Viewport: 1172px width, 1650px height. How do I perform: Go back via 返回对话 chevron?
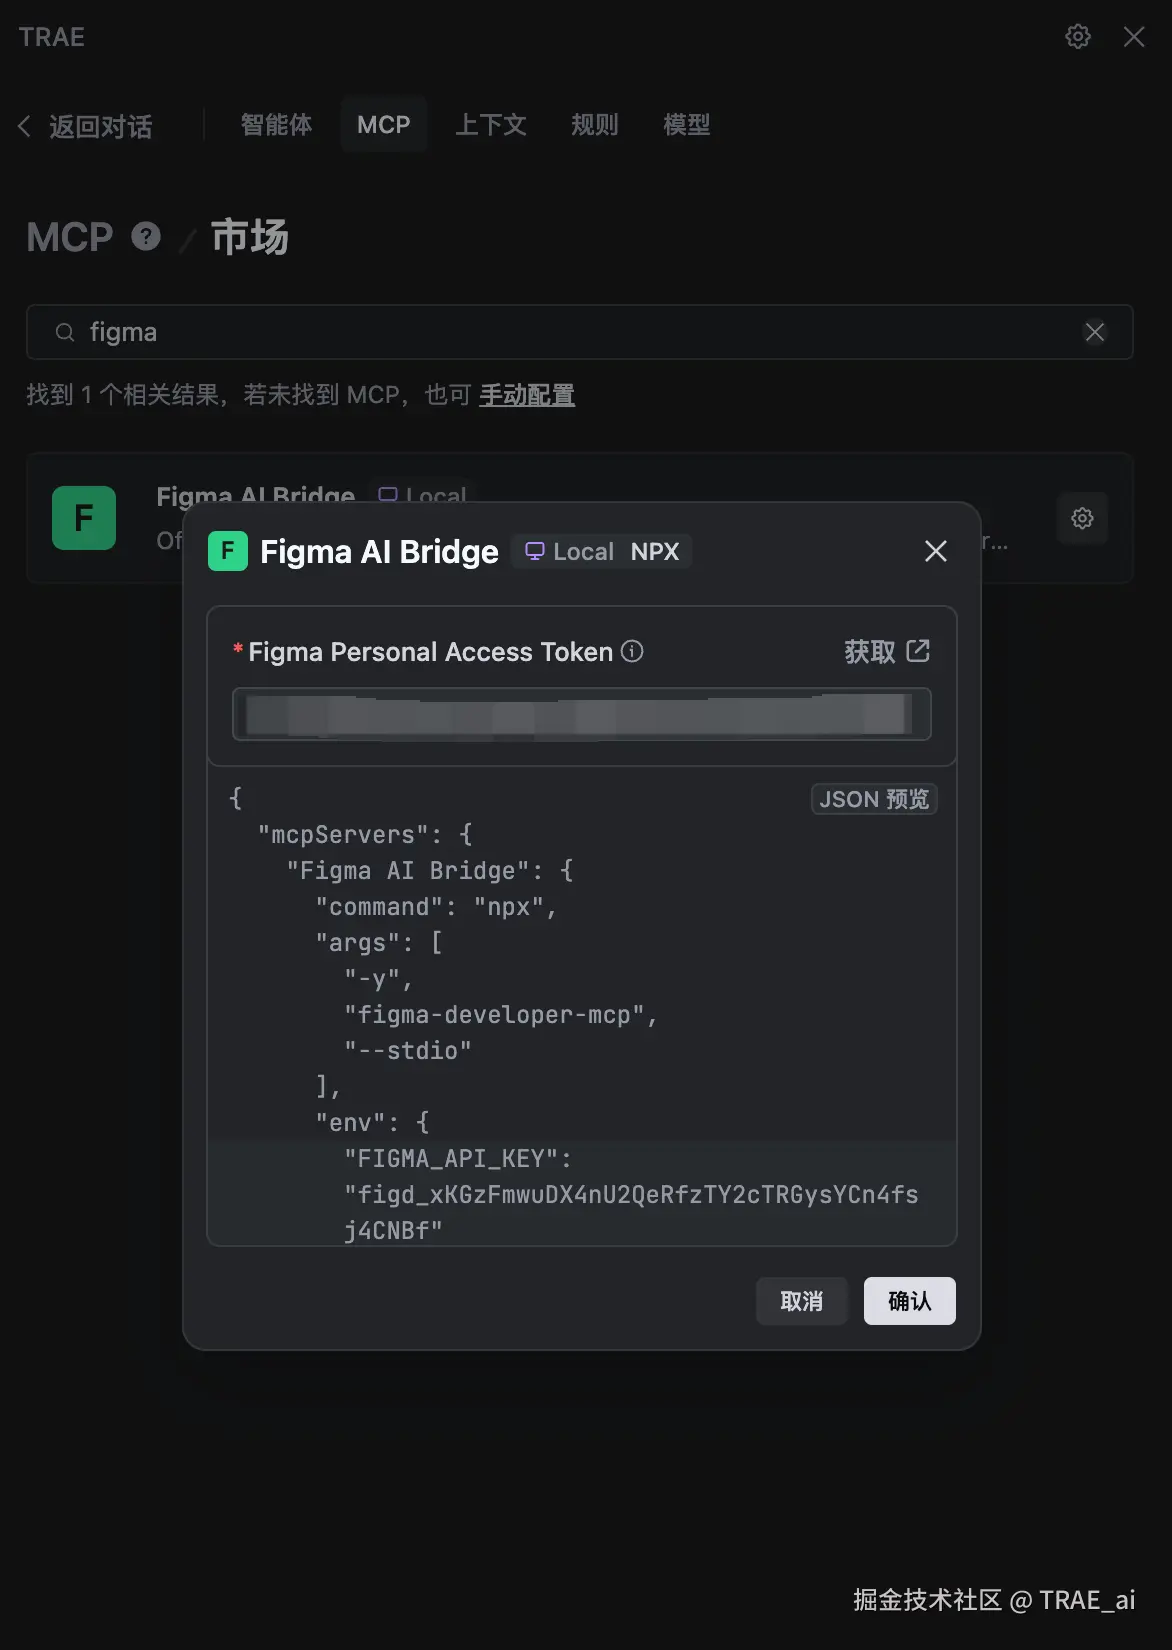[x=25, y=127]
